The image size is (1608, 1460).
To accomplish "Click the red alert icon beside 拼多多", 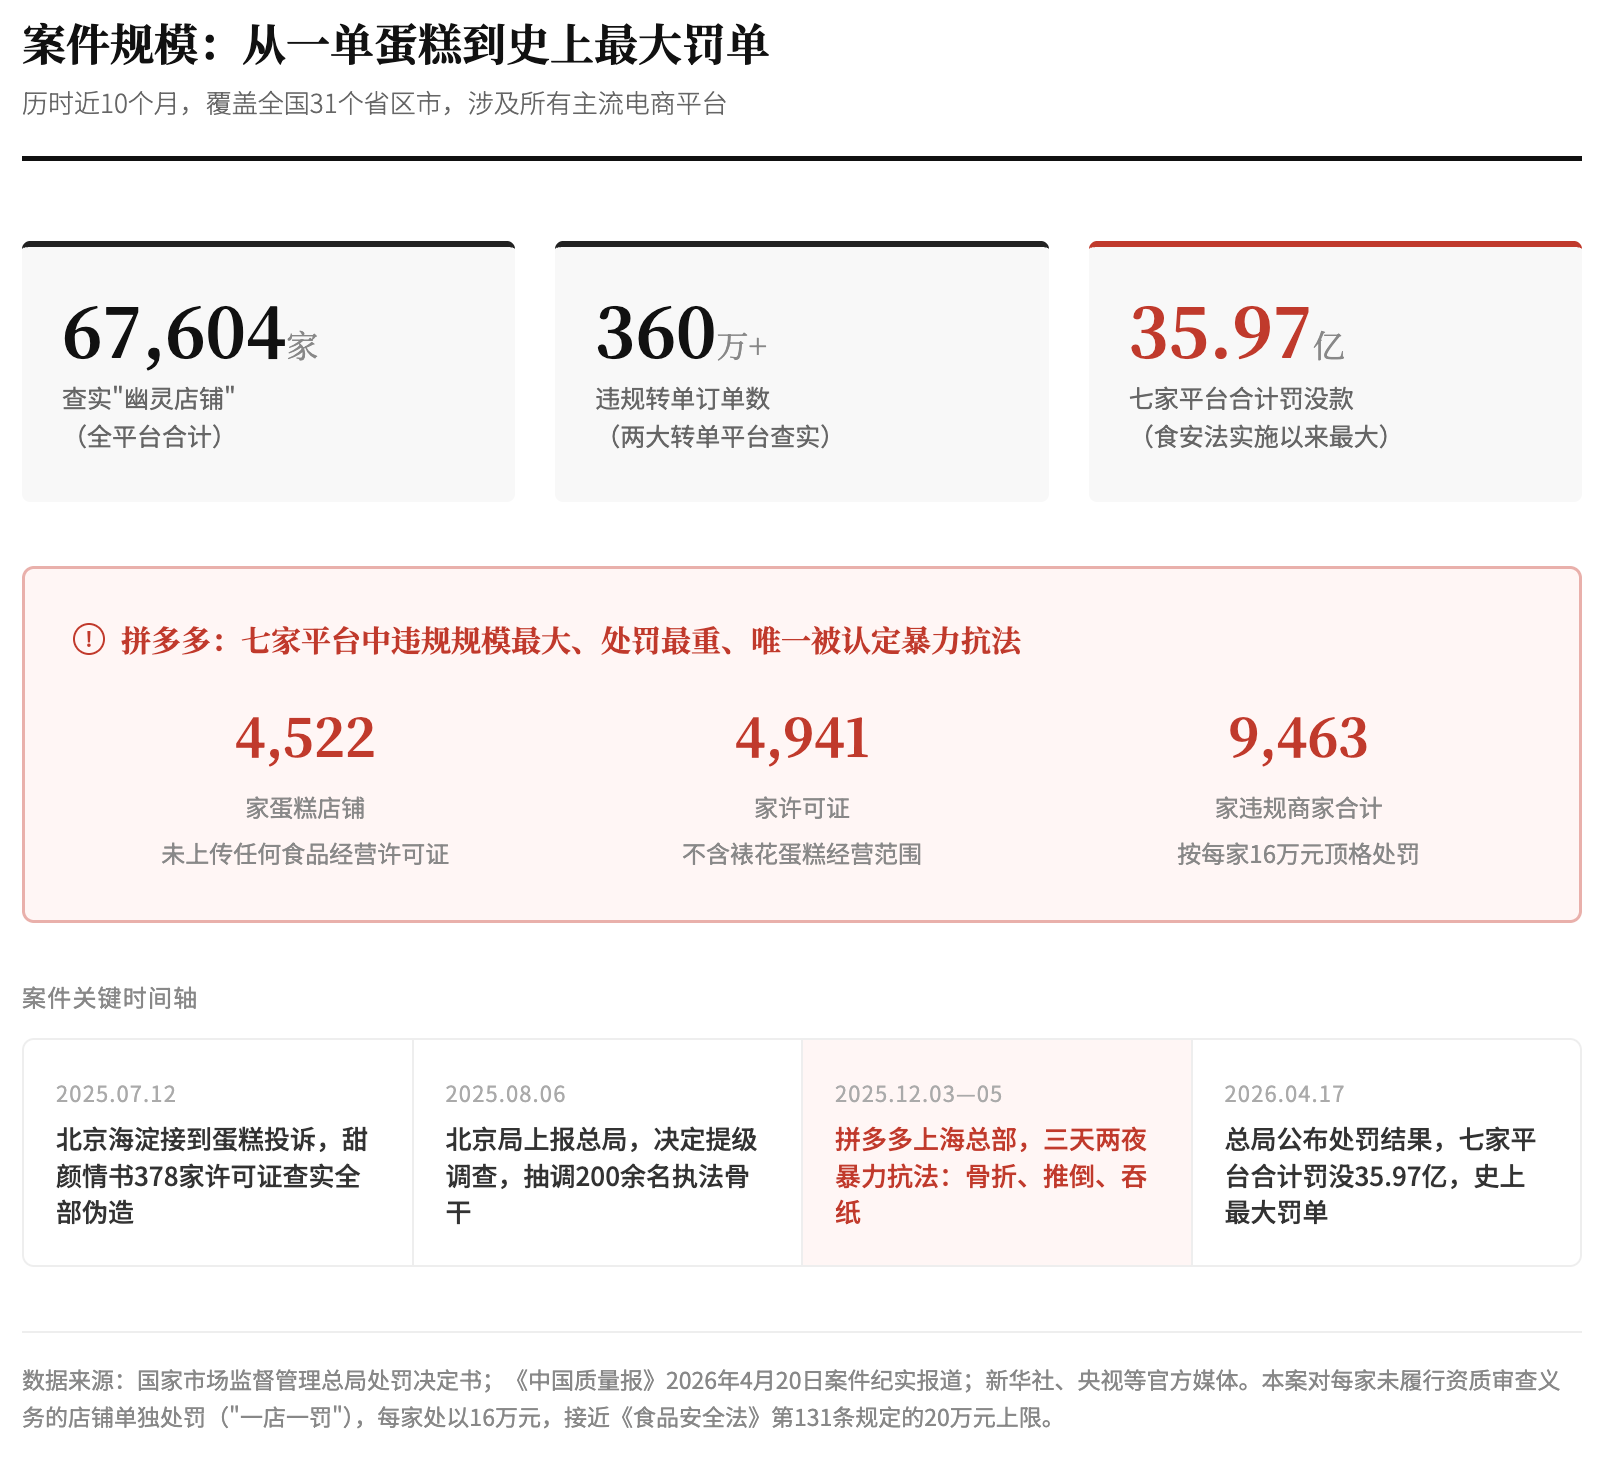I will point(89,639).
